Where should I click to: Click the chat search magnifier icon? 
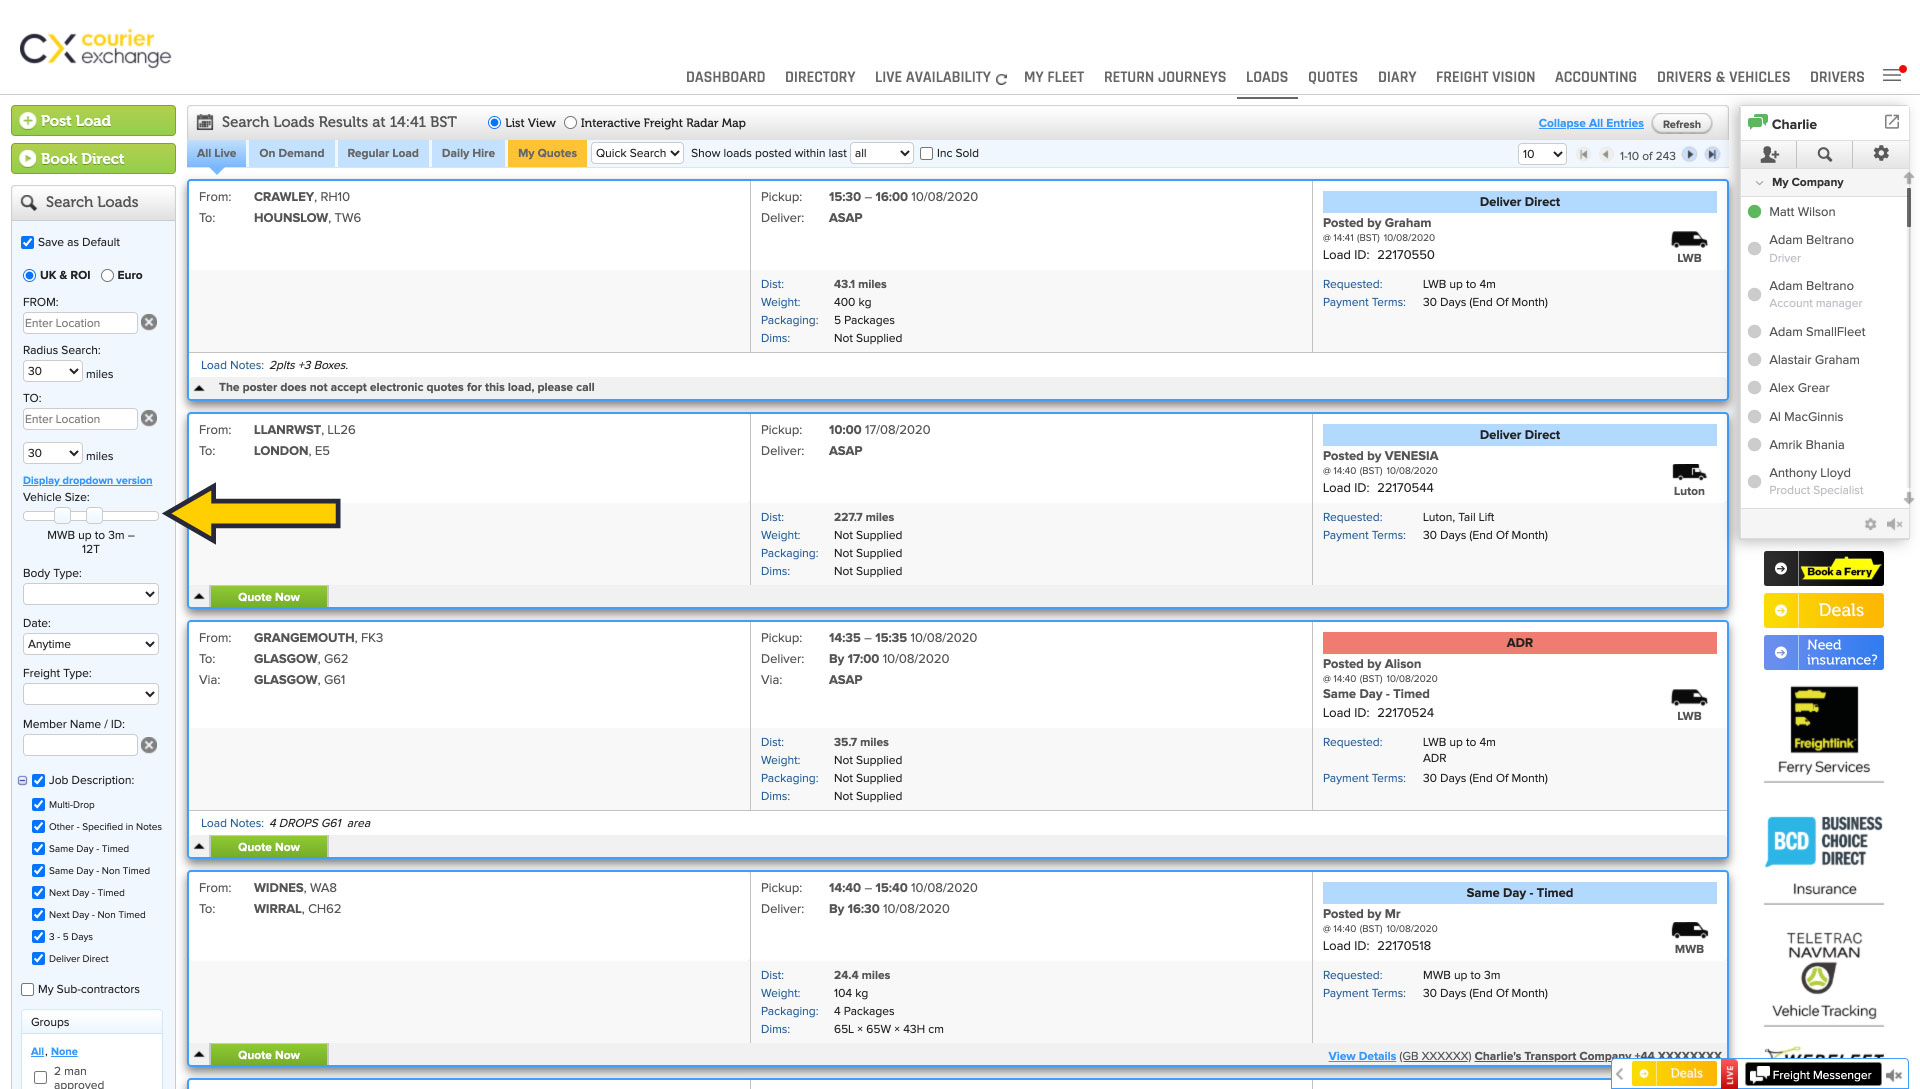click(x=1824, y=154)
